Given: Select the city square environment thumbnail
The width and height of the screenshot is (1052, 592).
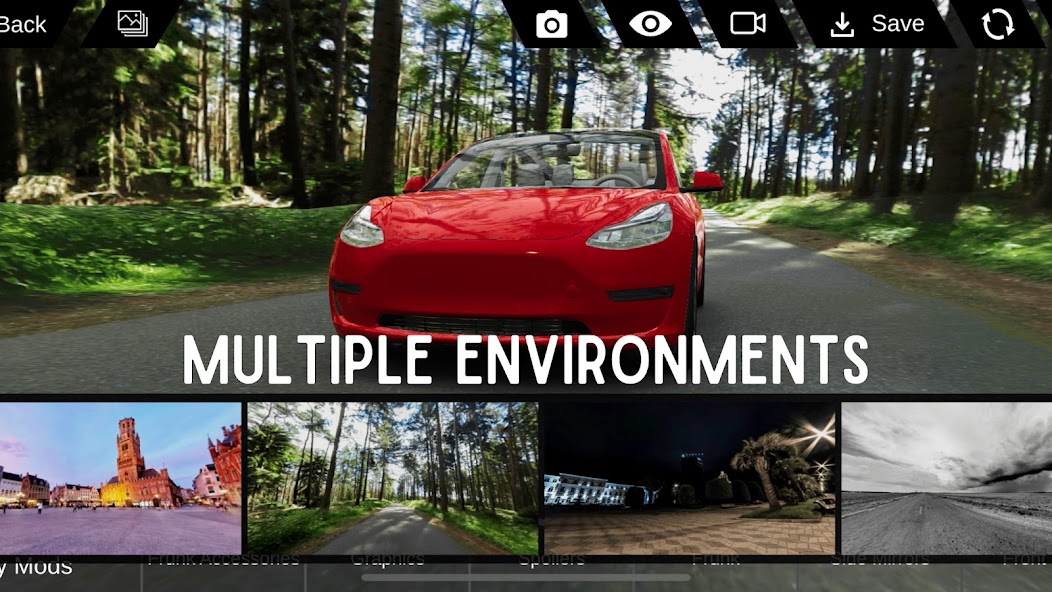Looking at the screenshot, I should coord(120,478).
